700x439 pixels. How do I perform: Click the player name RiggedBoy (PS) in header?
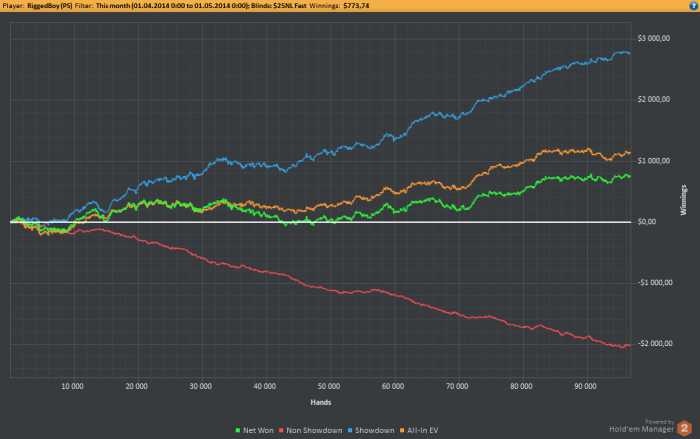click(x=50, y=6)
